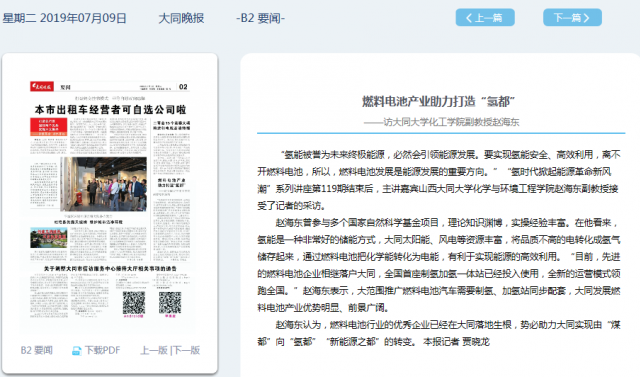The image size is (640, 377).
Task: Open 燃料电池产业 article block in newspaper thumbnail
Action: click(x=171, y=220)
